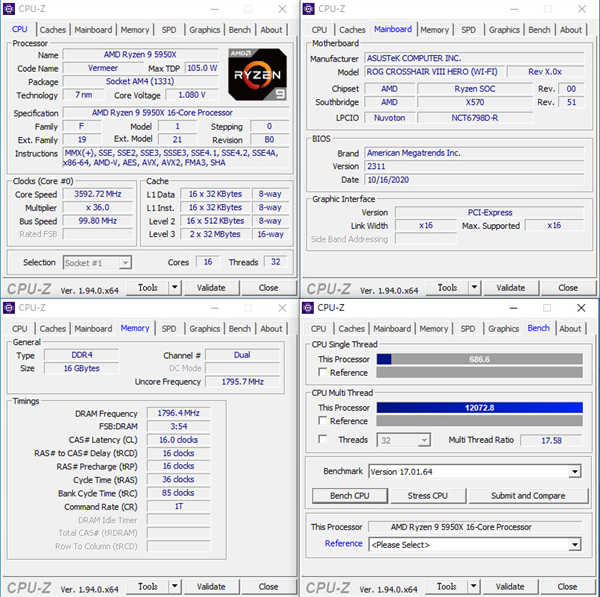600x597 pixels.
Task: Open the Bench tab in the CPU window
Action: click(x=240, y=29)
